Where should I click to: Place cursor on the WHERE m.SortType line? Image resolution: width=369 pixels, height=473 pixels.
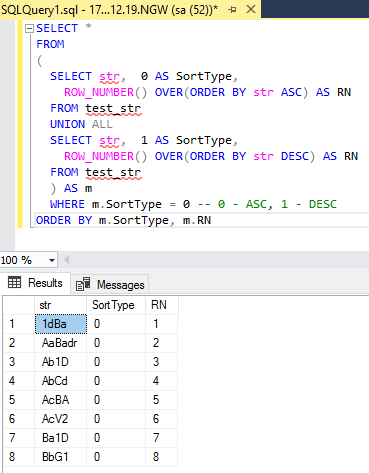(x=193, y=204)
